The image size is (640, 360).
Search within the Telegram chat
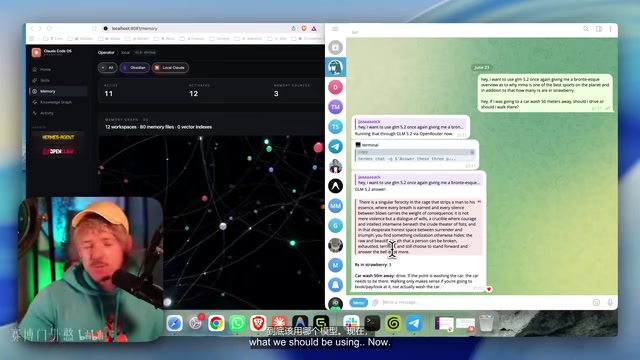click(586, 29)
